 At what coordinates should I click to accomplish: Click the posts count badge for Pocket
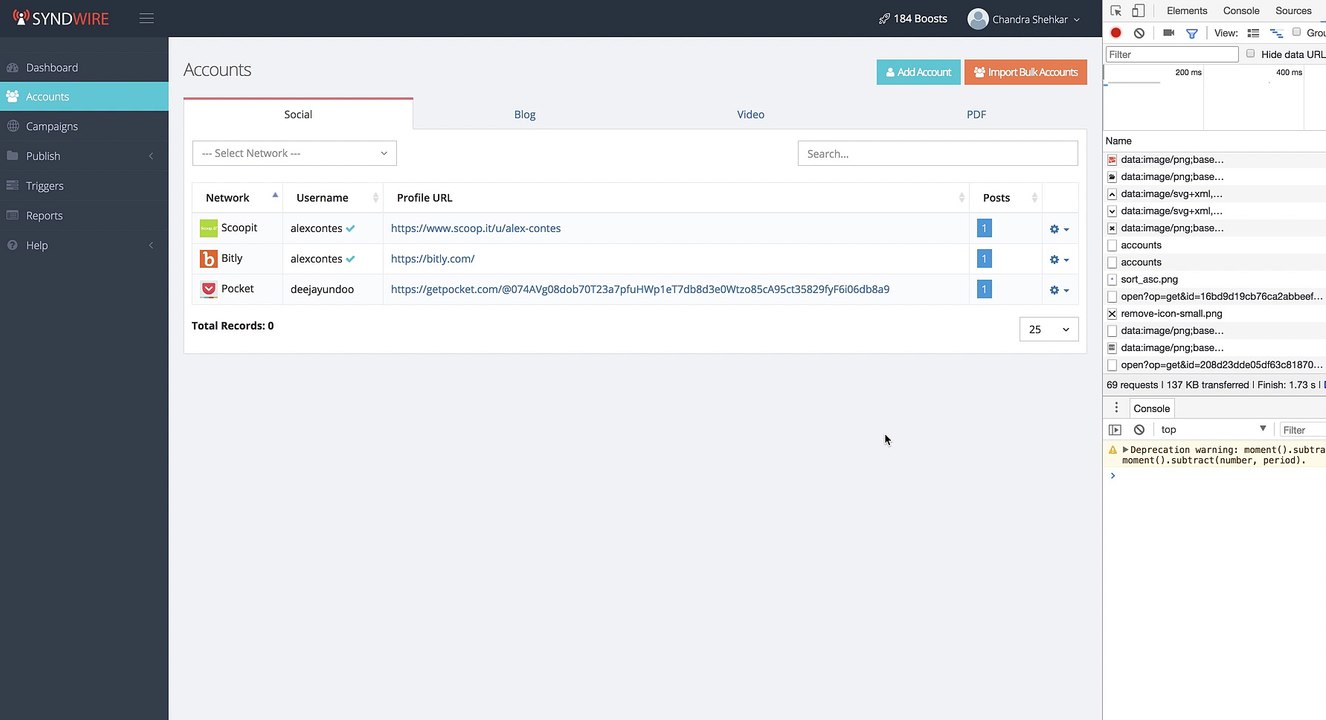(984, 290)
